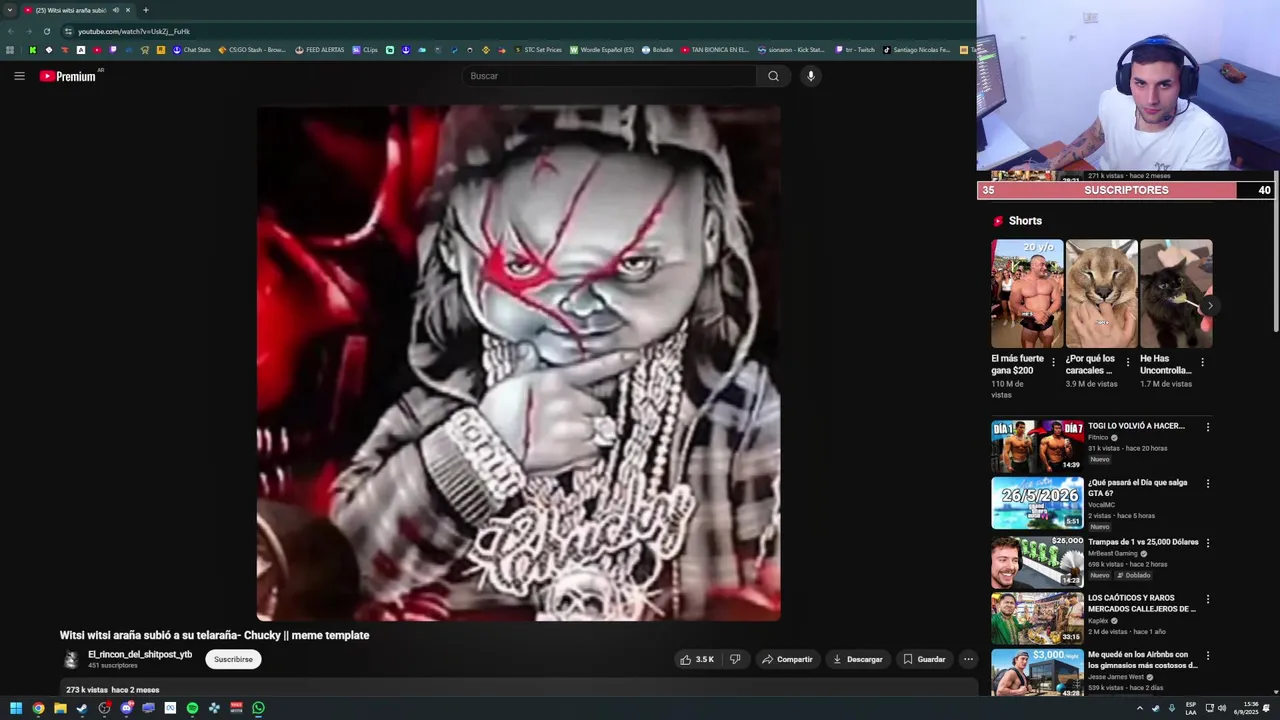Open options for 'El más fuerte' short
The width and height of the screenshot is (1280, 720).
pos(1053,362)
